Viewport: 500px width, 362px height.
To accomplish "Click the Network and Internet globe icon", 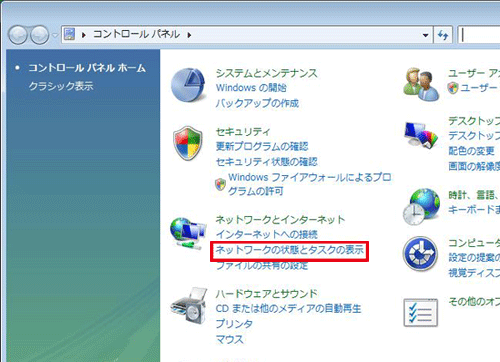I will 188,233.
